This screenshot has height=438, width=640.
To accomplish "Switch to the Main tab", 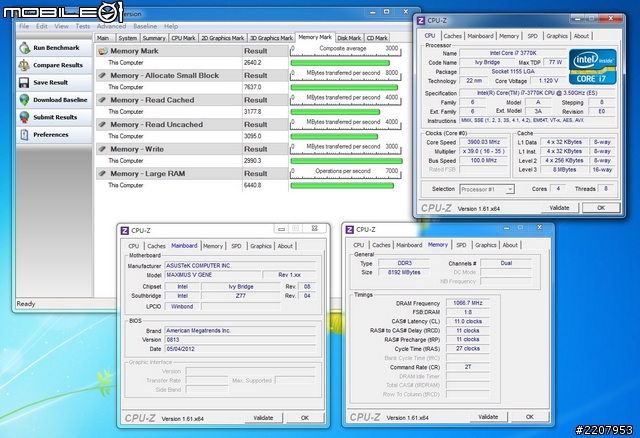I will tap(103, 38).
